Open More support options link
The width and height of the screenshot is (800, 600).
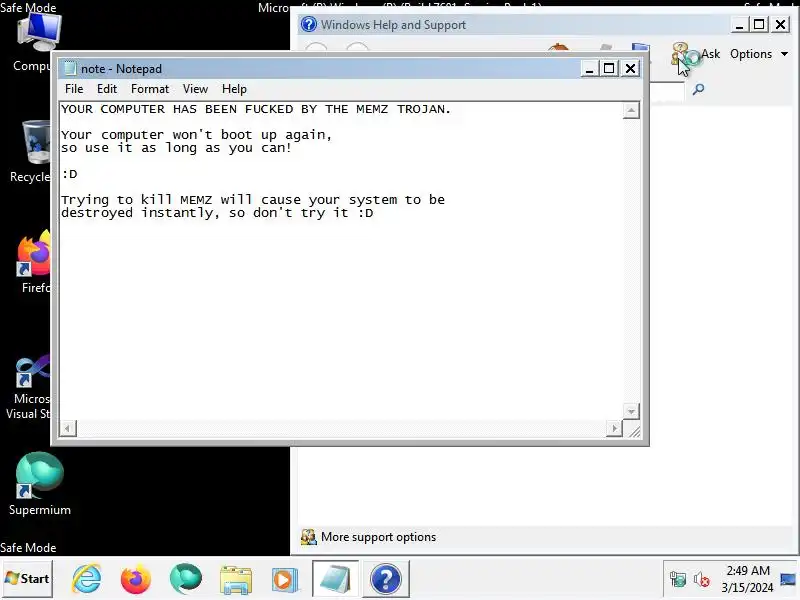[378, 537]
